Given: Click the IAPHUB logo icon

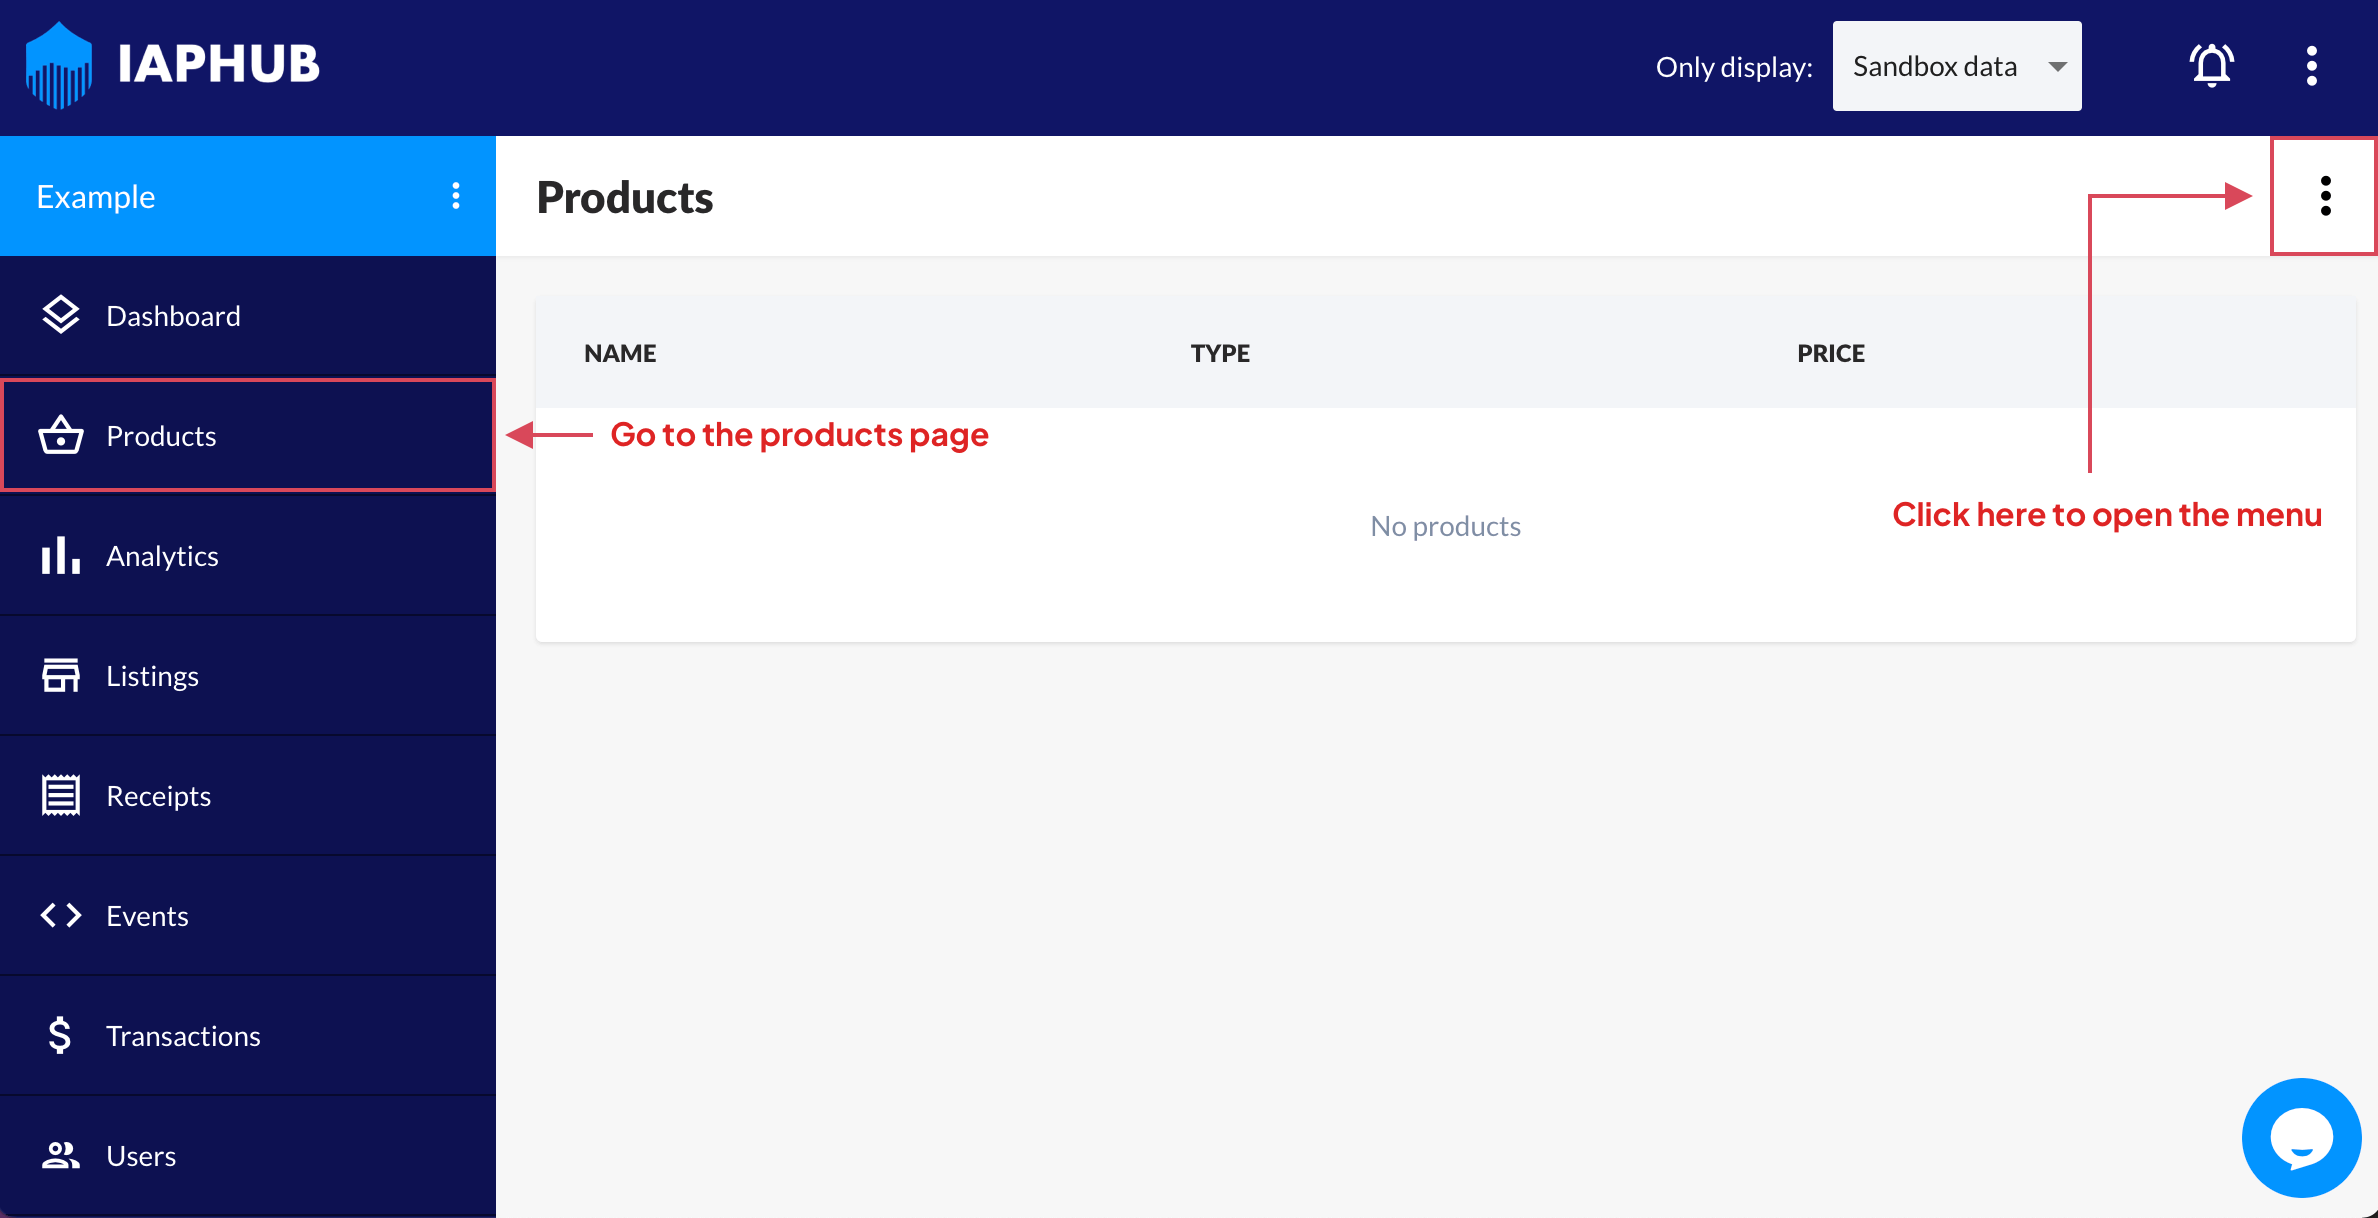Looking at the screenshot, I should coord(59,66).
